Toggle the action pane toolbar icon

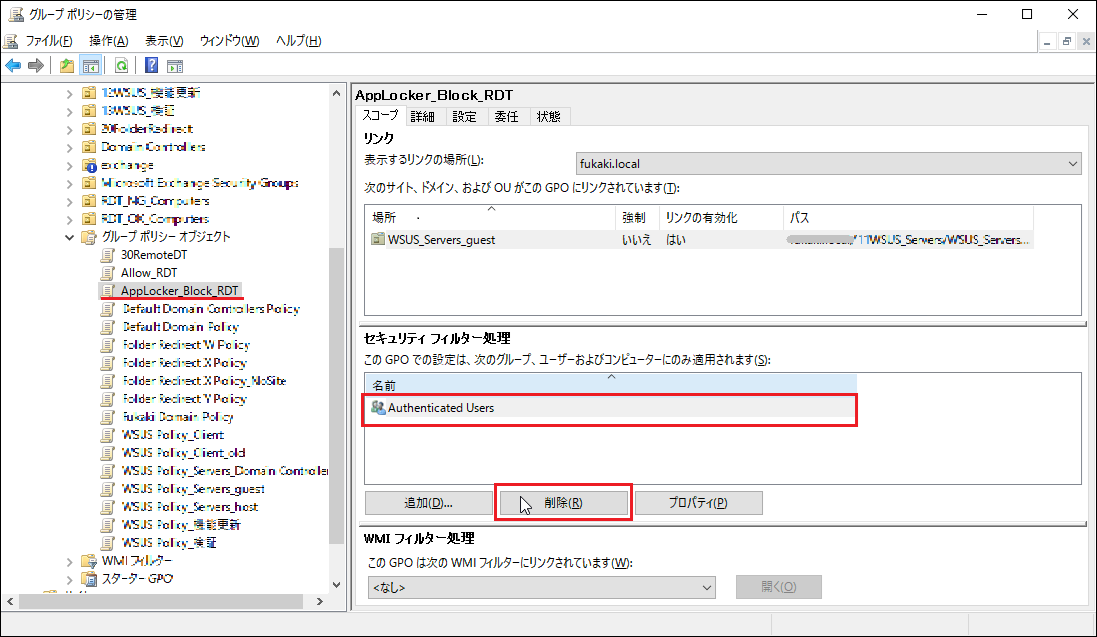[175, 66]
